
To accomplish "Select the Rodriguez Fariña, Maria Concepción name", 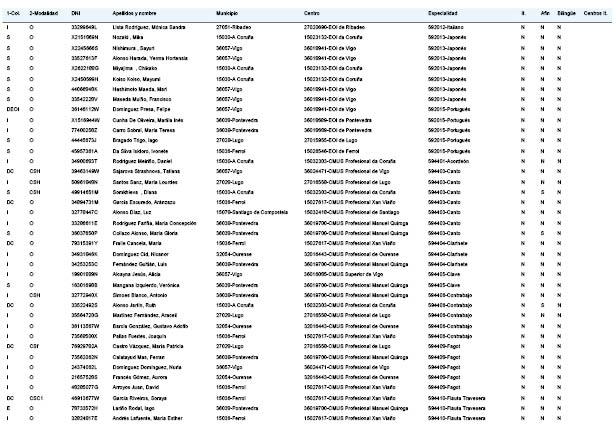I will point(154,223).
